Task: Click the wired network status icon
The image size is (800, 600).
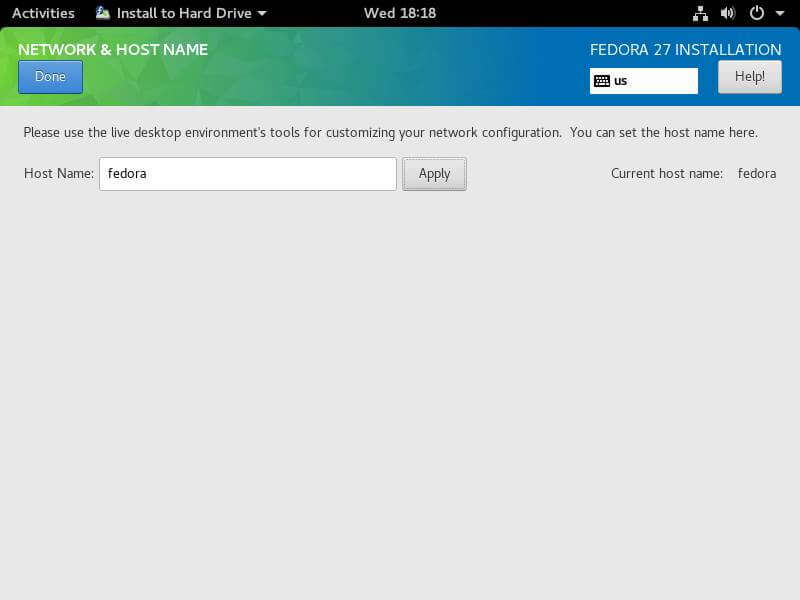Action: coord(700,13)
